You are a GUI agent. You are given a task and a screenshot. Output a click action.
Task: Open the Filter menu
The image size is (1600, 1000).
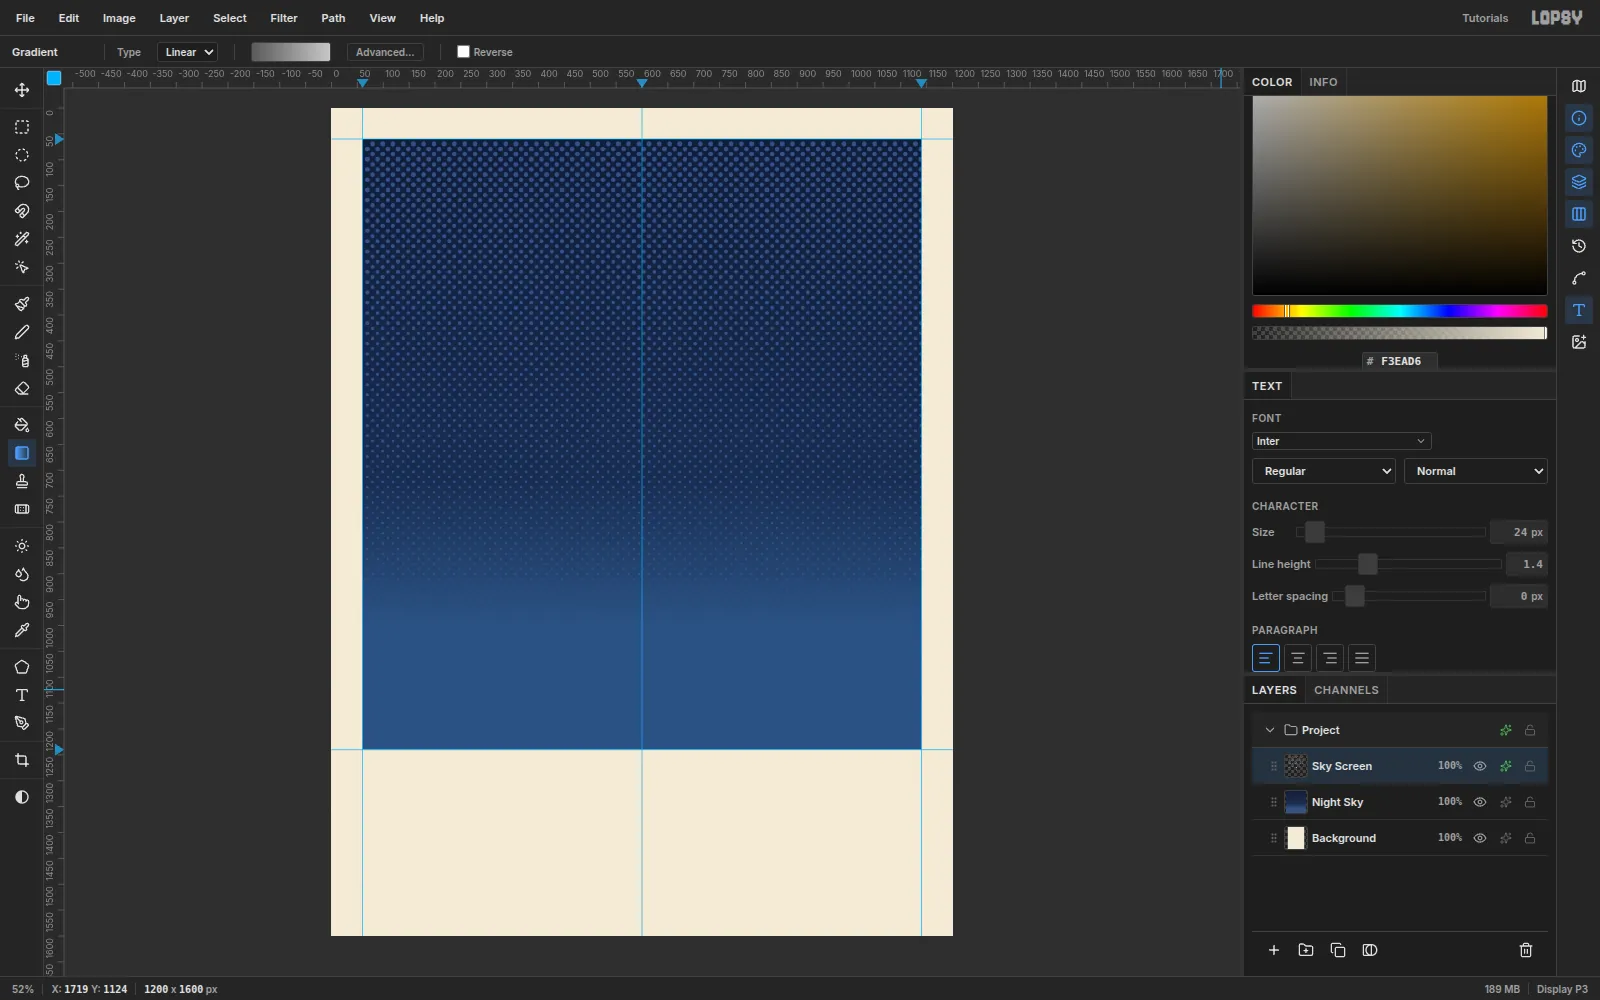pyautogui.click(x=284, y=18)
